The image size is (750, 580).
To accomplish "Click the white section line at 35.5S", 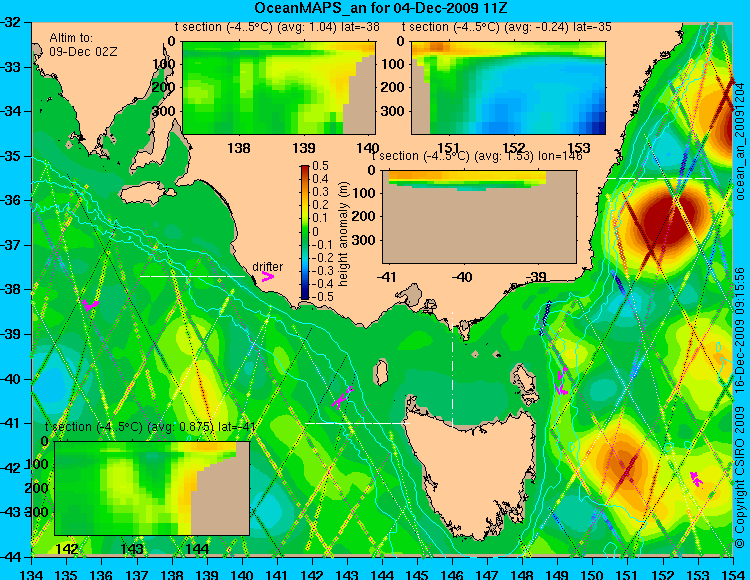I will (659, 178).
